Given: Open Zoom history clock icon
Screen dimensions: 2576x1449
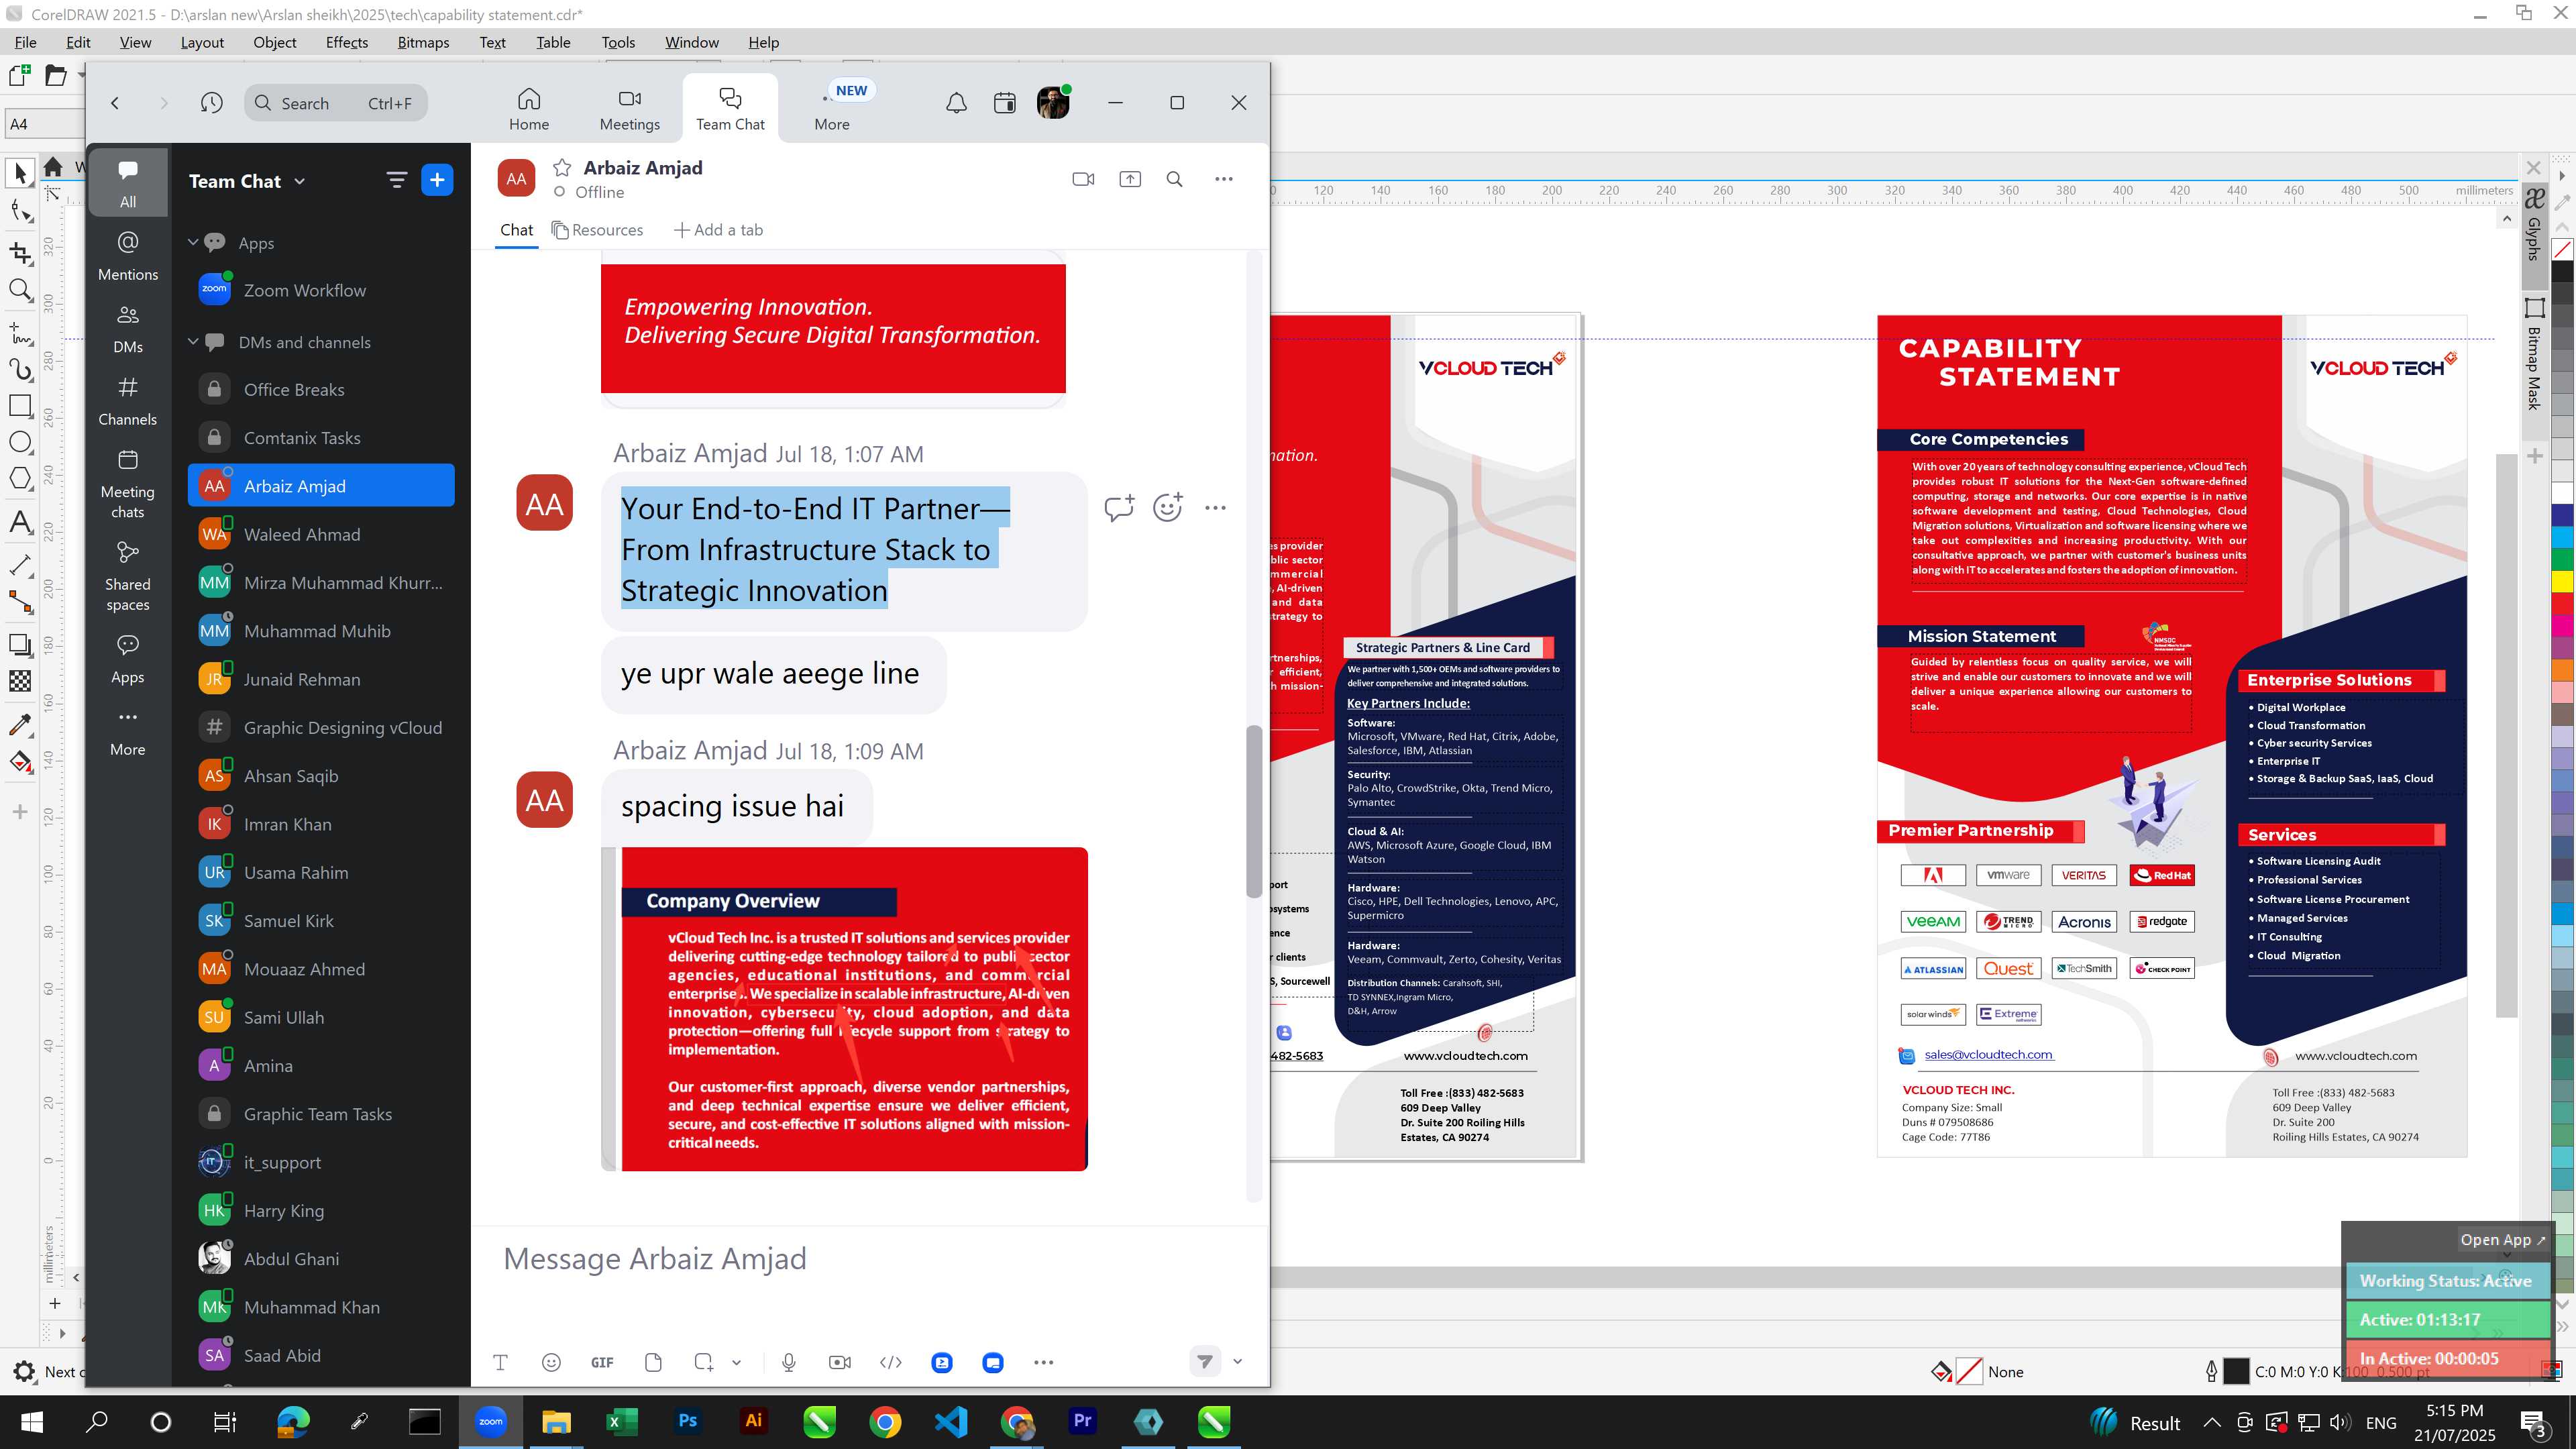Looking at the screenshot, I should (x=211, y=103).
